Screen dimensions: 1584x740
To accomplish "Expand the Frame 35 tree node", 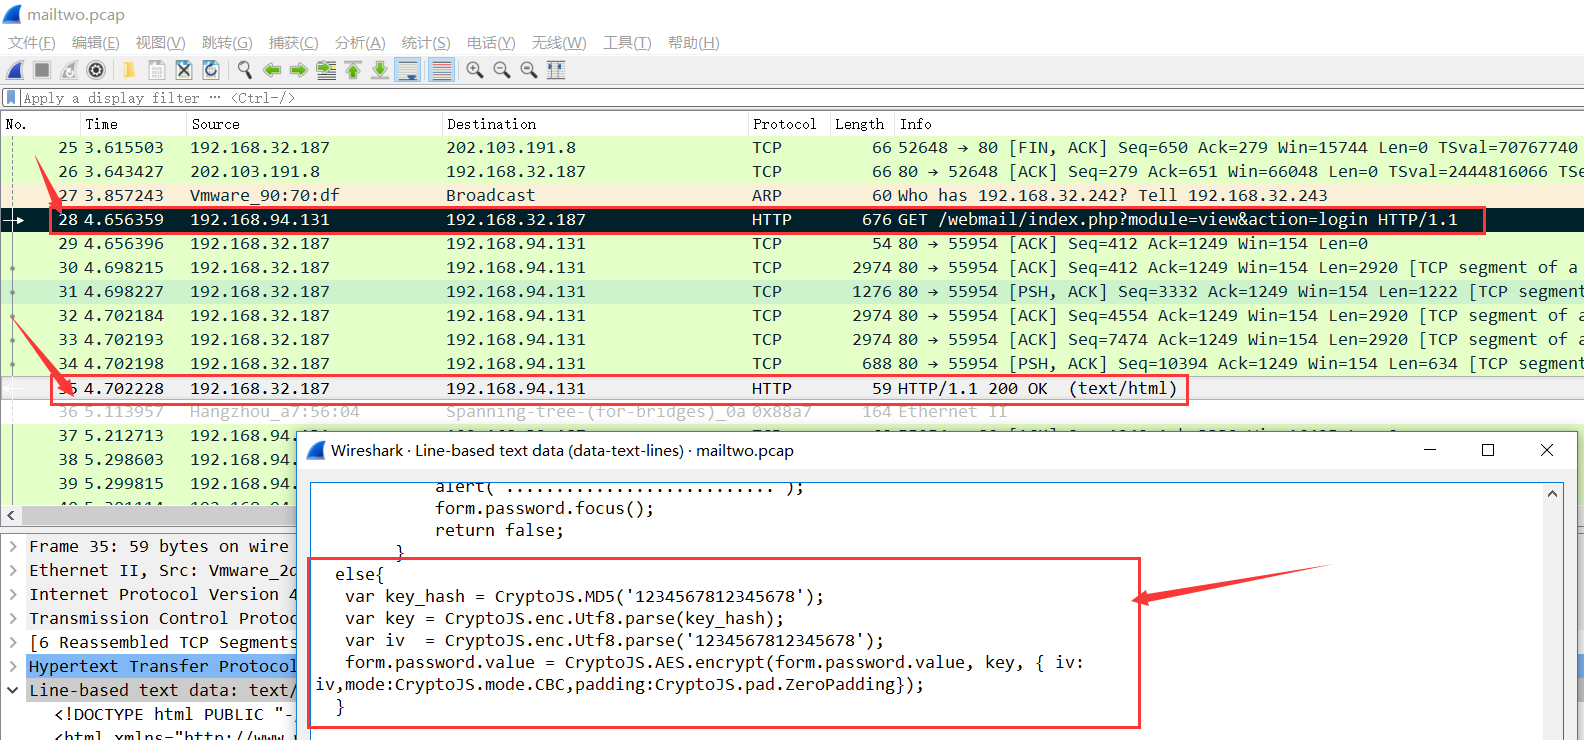I will (13, 547).
